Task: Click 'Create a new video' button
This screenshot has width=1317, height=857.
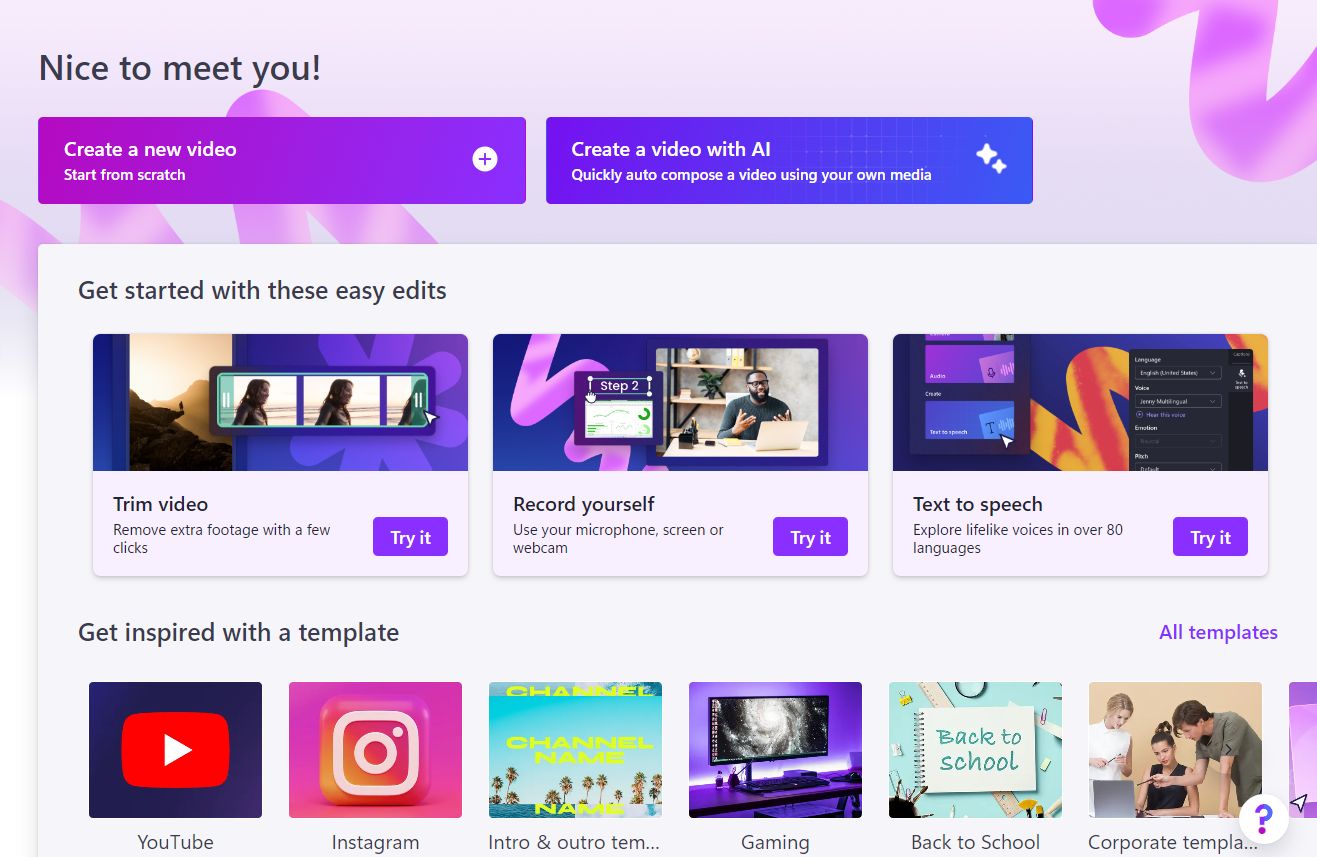Action: (282, 160)
